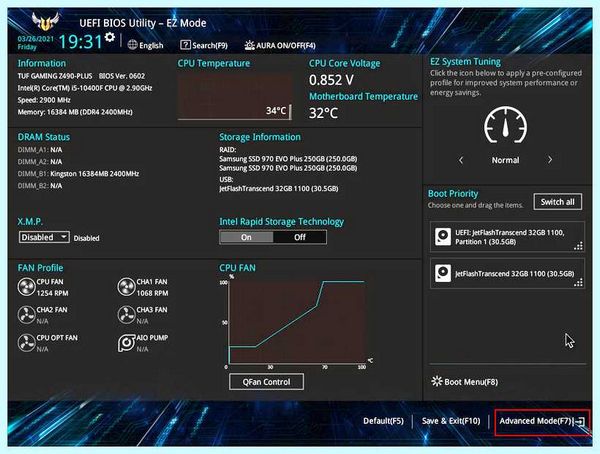The image size is (600, 454).
Task: Click the Memory: 16384 MB text
Action: (75, 112)
